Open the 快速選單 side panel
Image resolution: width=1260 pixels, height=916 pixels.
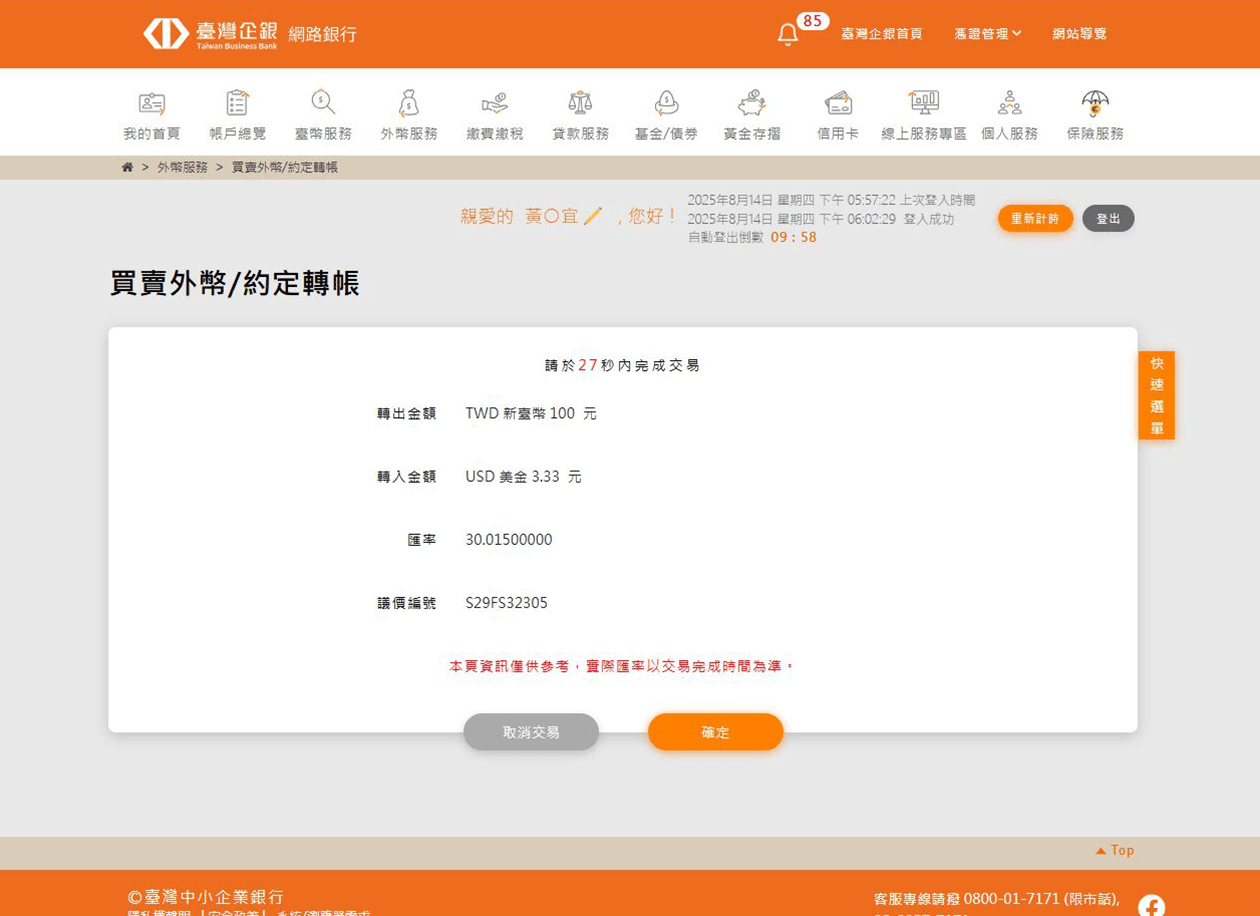(1156, 395)
